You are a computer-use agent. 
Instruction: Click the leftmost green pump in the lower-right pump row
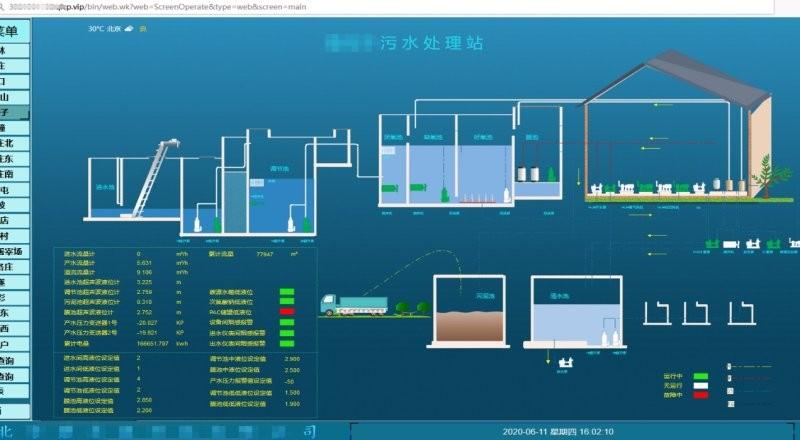tap(712, 244)
